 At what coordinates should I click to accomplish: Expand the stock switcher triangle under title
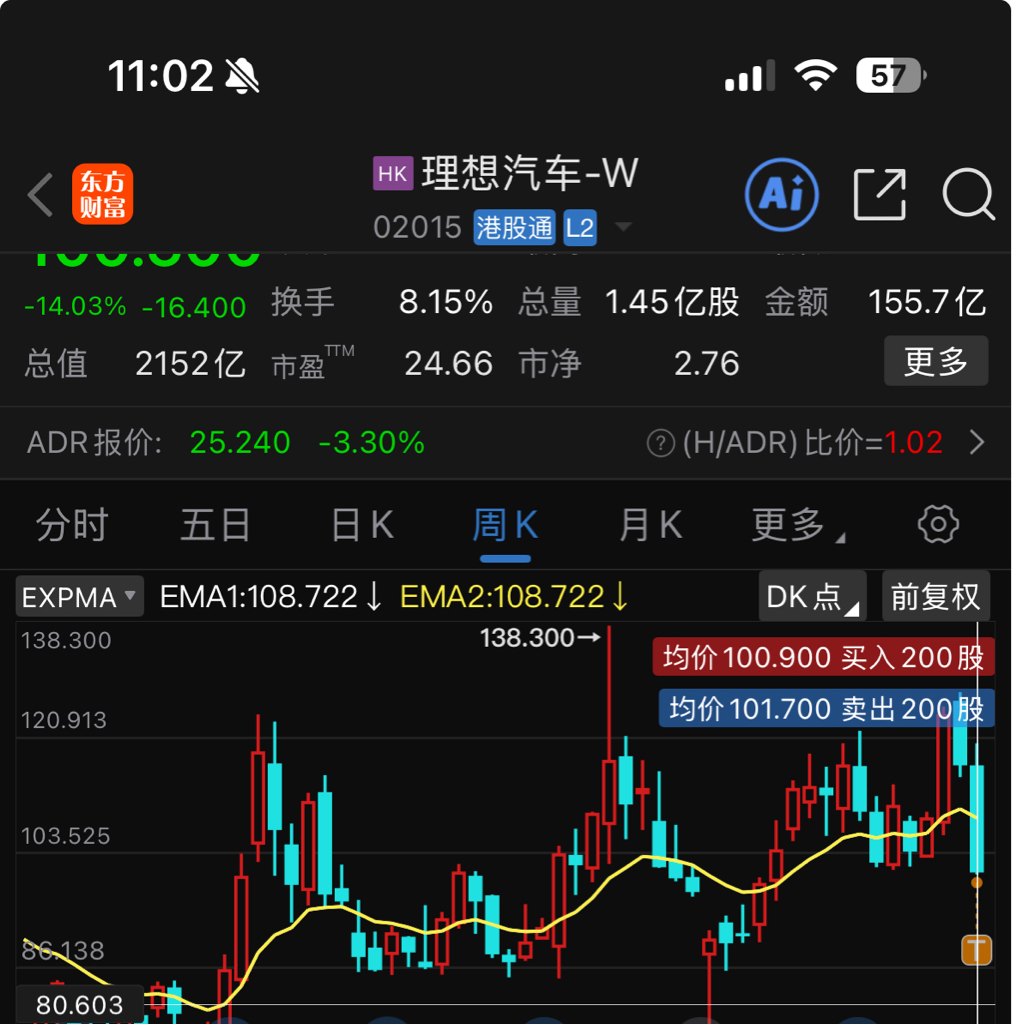tap(624, 227)
